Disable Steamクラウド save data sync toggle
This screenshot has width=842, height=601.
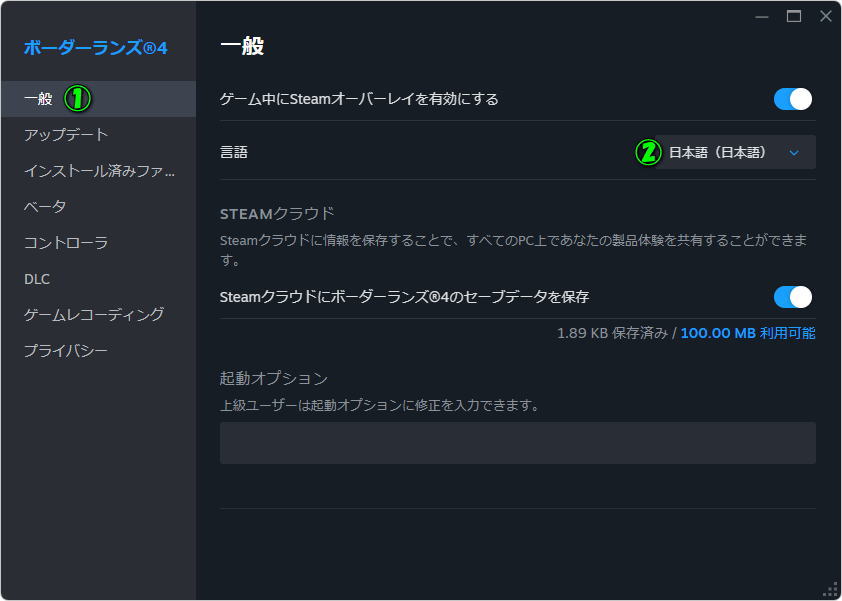click(793, 297)
